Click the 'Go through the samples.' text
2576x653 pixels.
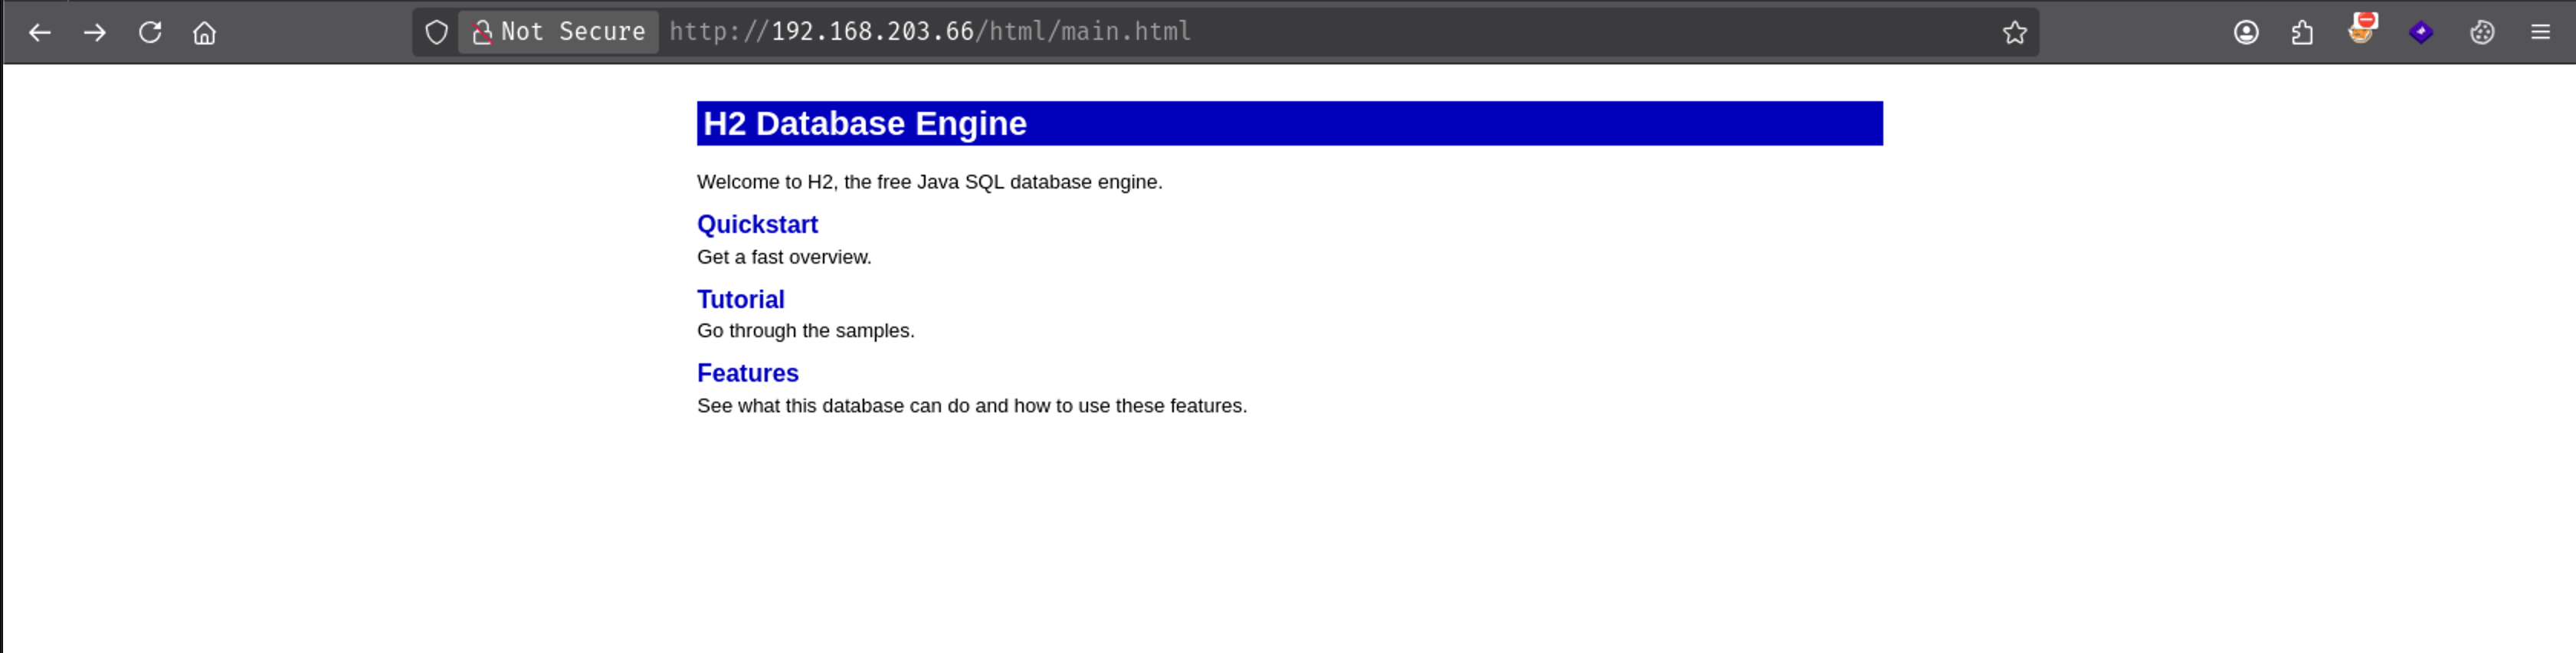coord(805,331)
